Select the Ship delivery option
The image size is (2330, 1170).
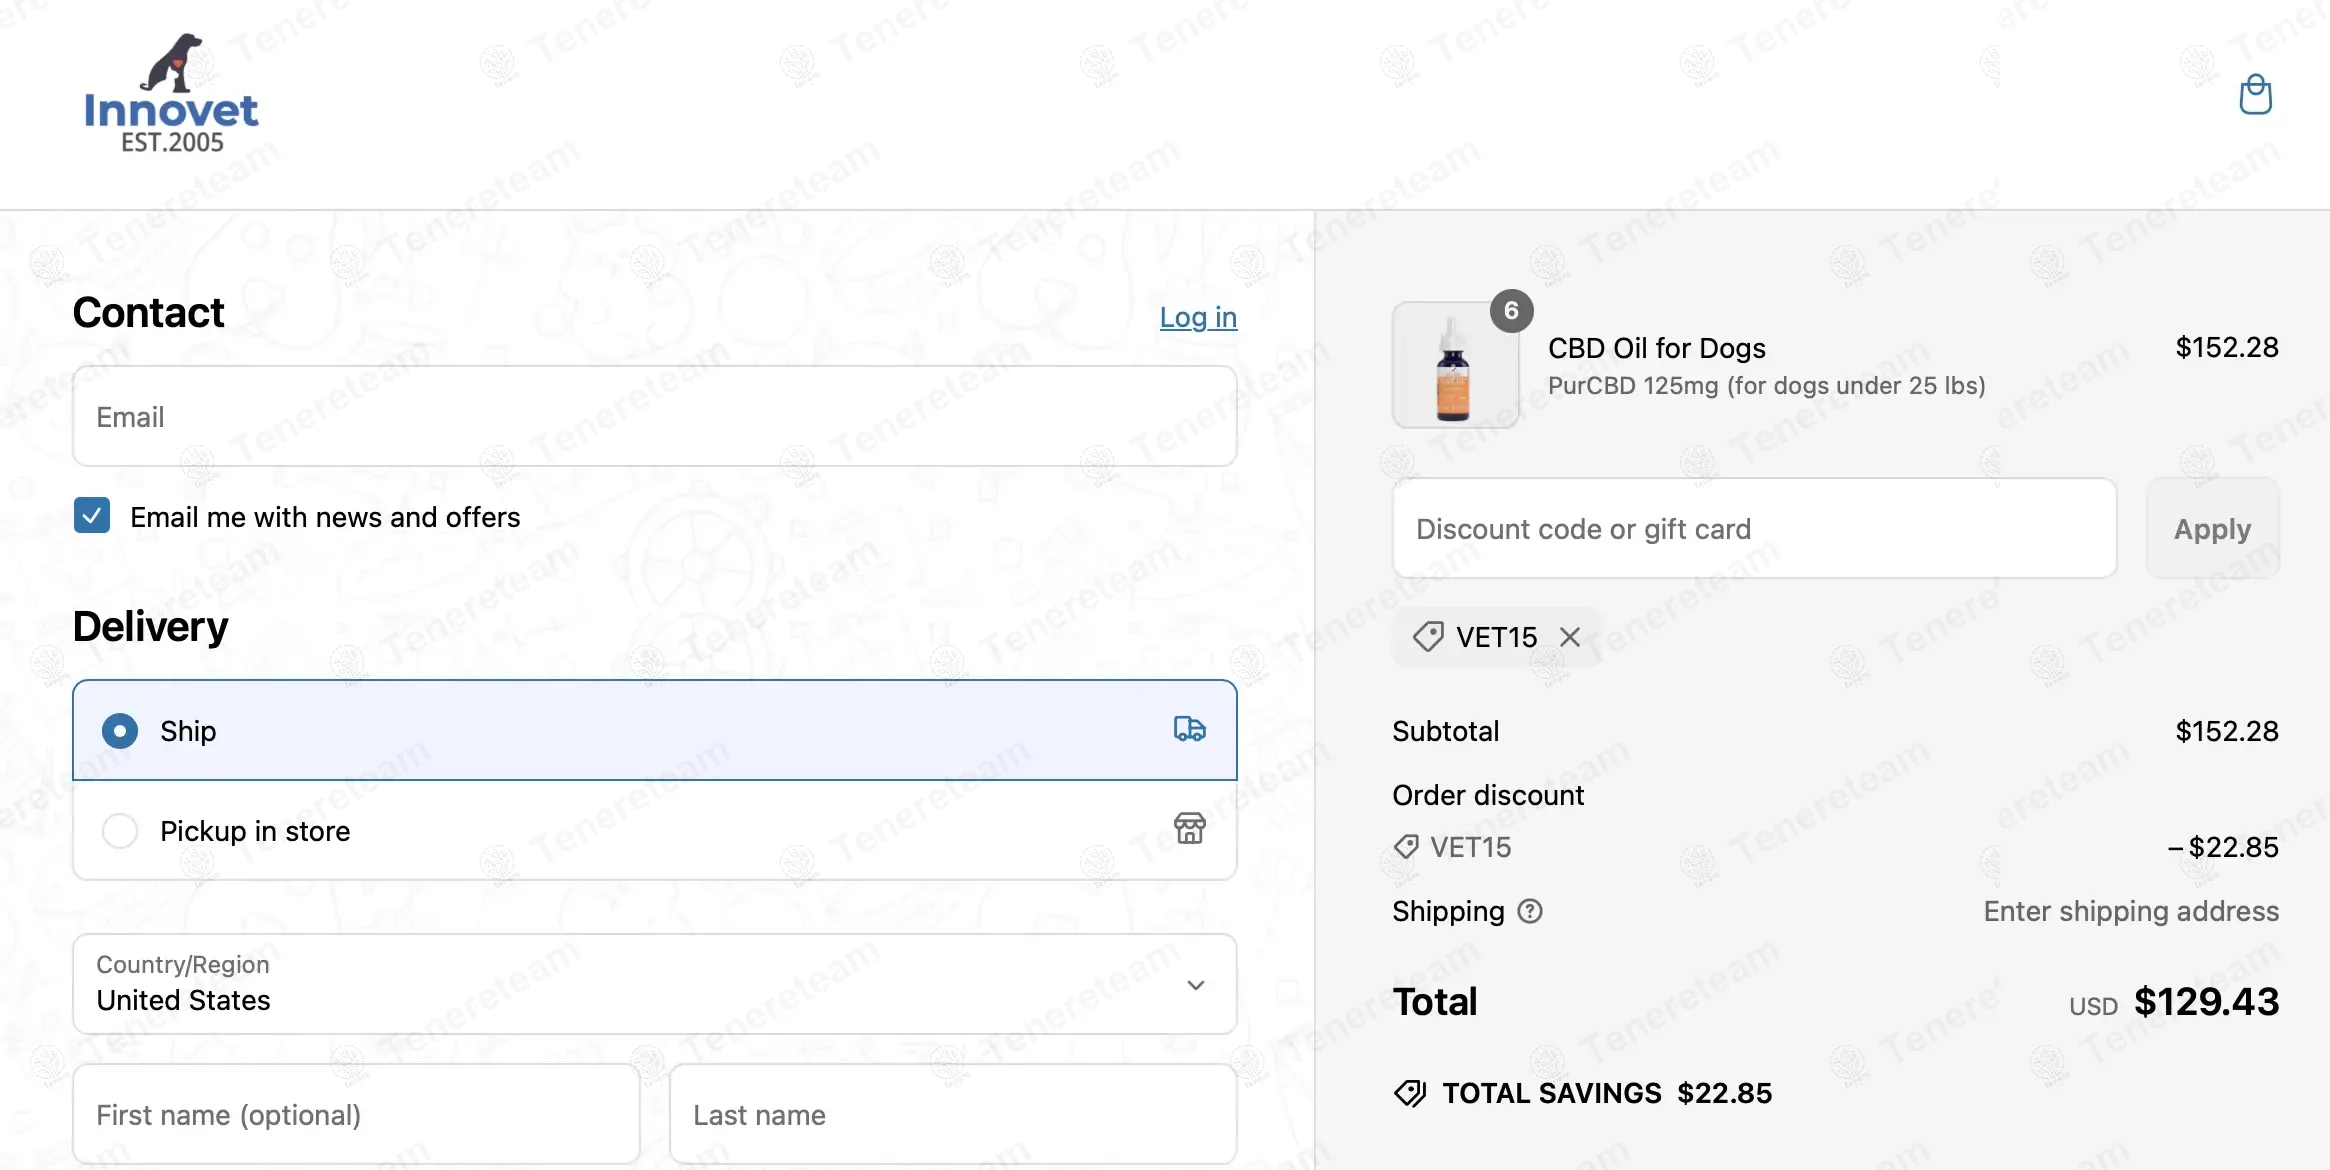coord(655,730)
